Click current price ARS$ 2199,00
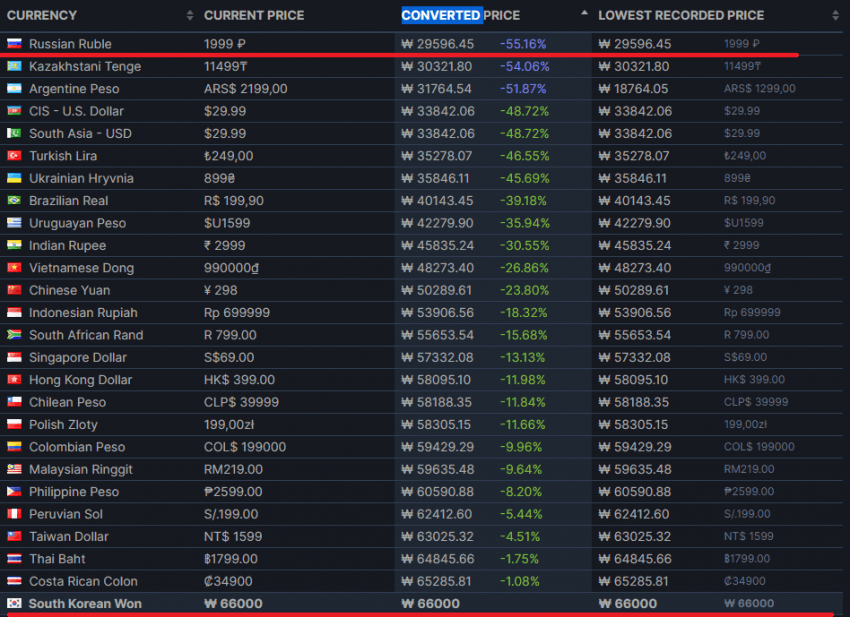Viewport: 850px width, 617px height. pos(246,88)
